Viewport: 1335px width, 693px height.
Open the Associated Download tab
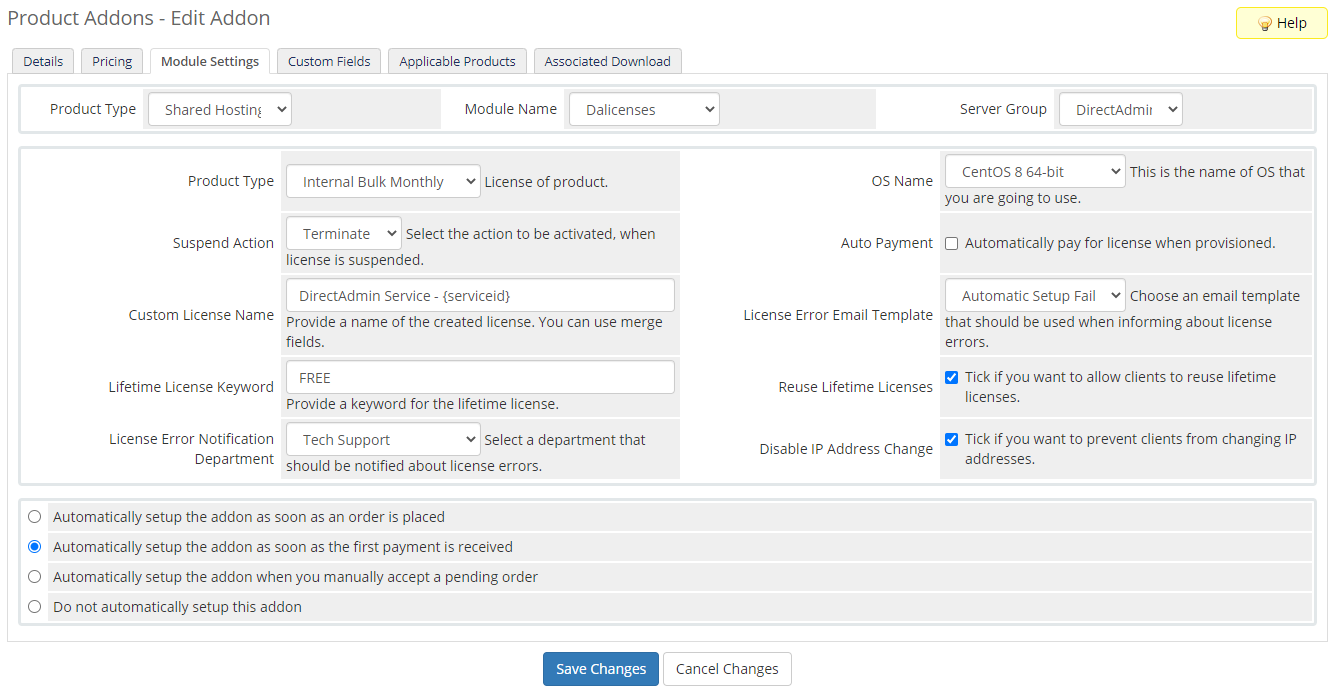(x=607, y=61)
